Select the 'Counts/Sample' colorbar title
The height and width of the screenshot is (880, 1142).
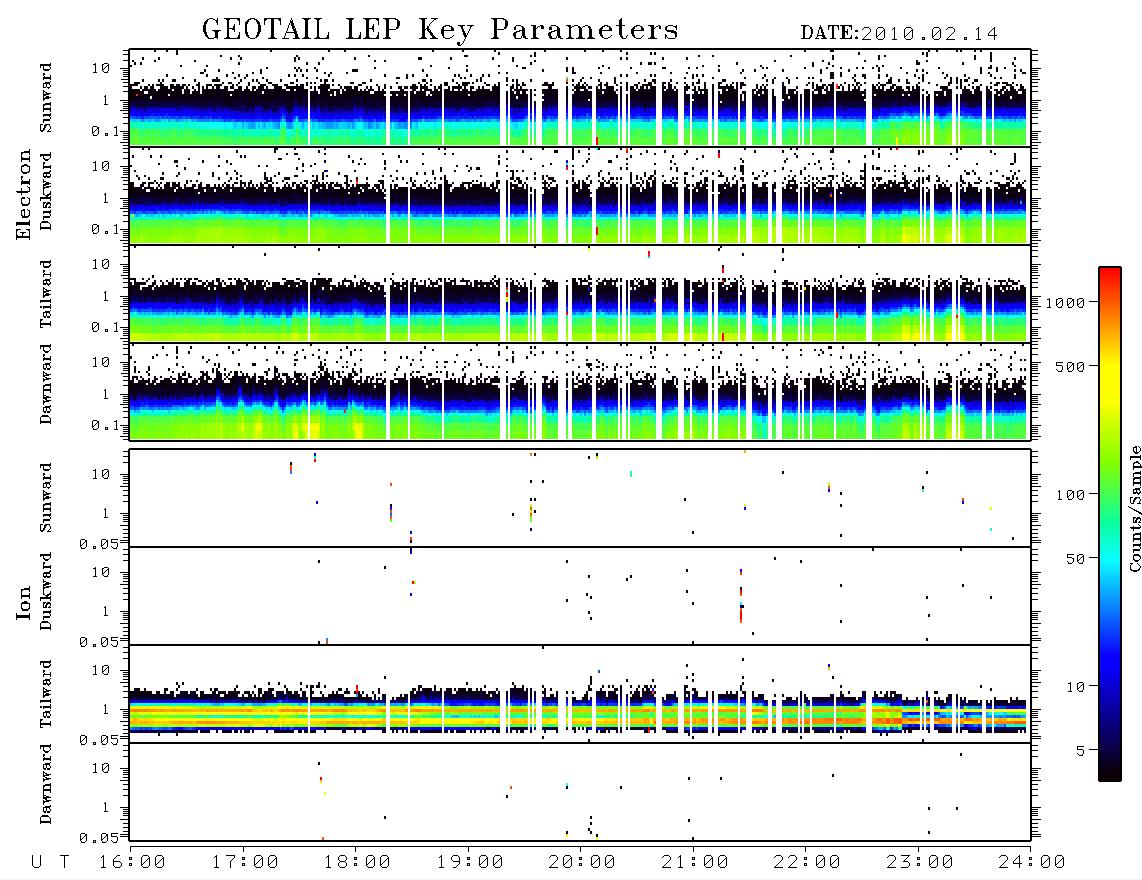pyautogui.click(x=1134, y=508)
